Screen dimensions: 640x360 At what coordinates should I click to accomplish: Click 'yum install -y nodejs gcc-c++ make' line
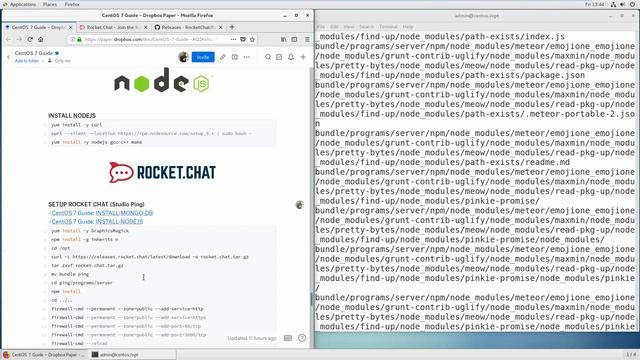[97, 142]
